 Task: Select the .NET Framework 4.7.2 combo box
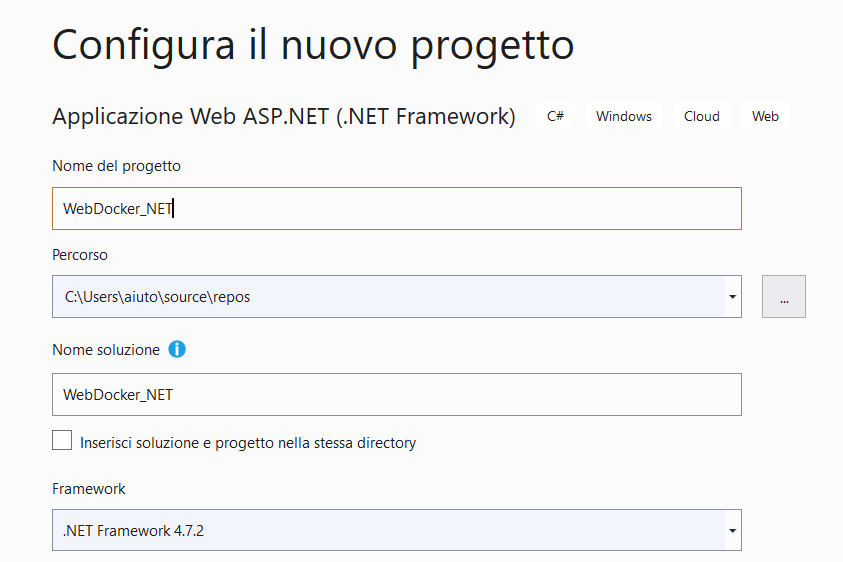397,530
